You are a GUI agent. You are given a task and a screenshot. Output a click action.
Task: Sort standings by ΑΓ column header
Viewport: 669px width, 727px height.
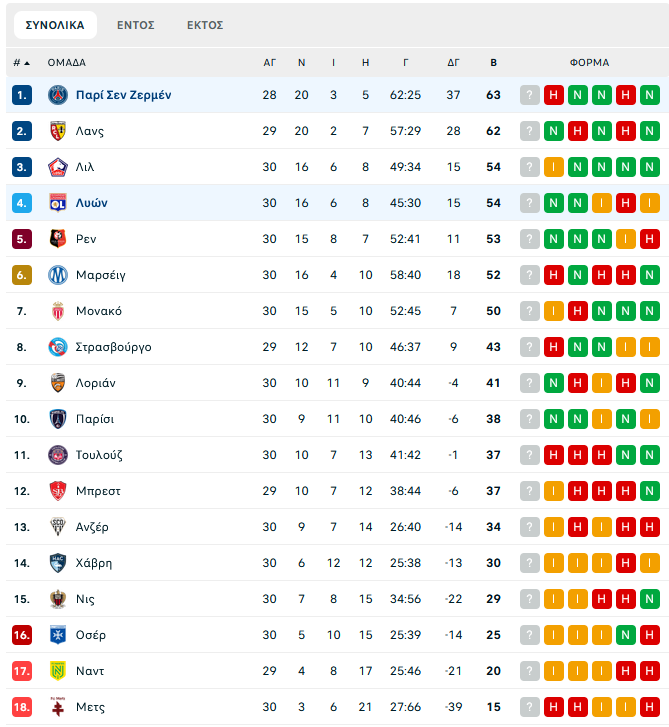tap(269, 62)
